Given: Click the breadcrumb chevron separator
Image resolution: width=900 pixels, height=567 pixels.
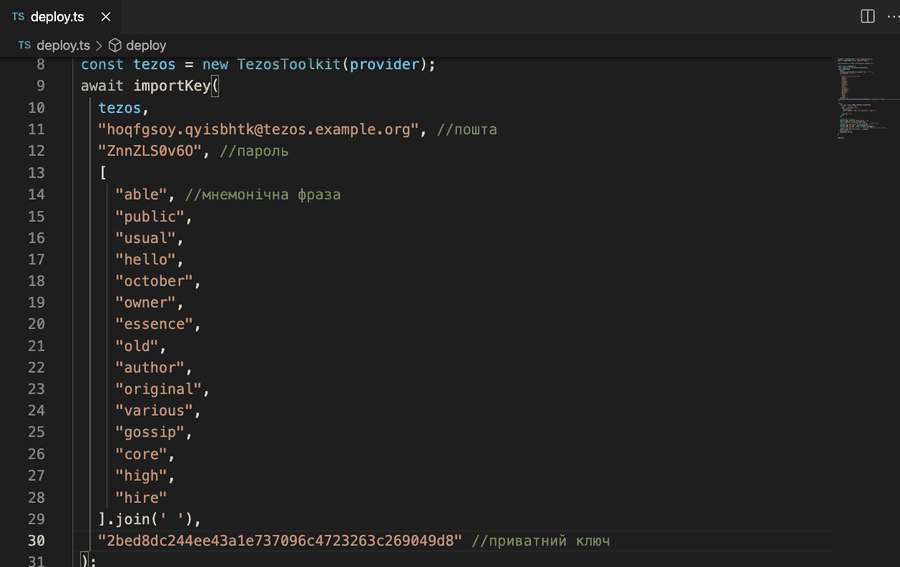Looking at the screenshot, I should [x=99, y=45].
